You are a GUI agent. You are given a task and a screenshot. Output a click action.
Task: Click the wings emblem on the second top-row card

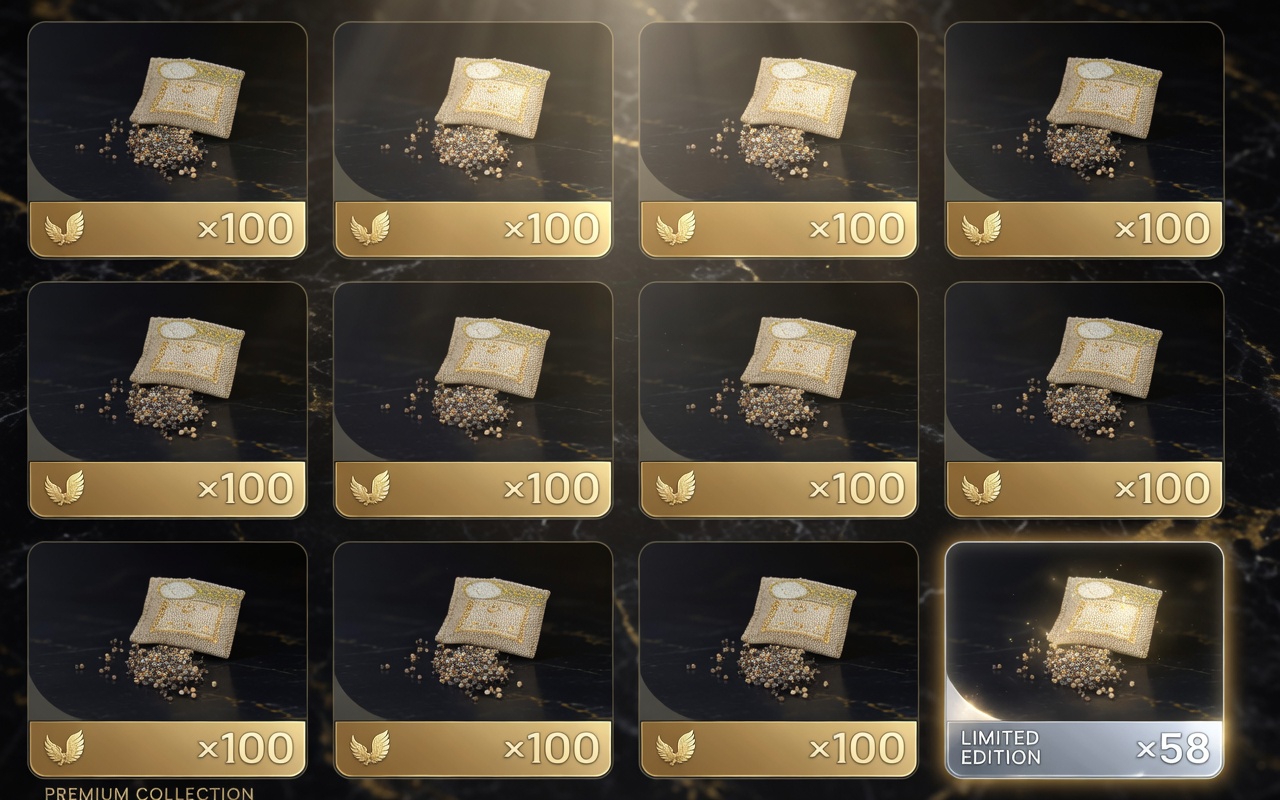click(x=370, y=229)
